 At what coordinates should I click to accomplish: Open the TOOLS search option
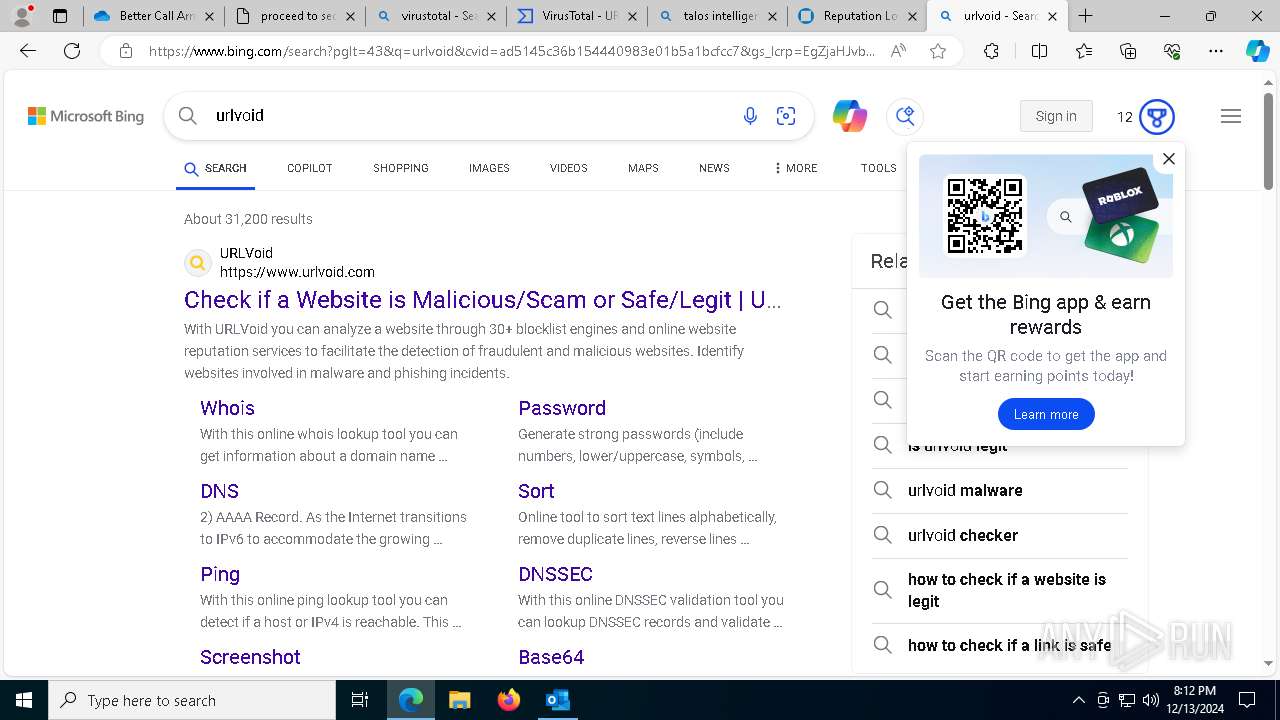coord(878,168)
